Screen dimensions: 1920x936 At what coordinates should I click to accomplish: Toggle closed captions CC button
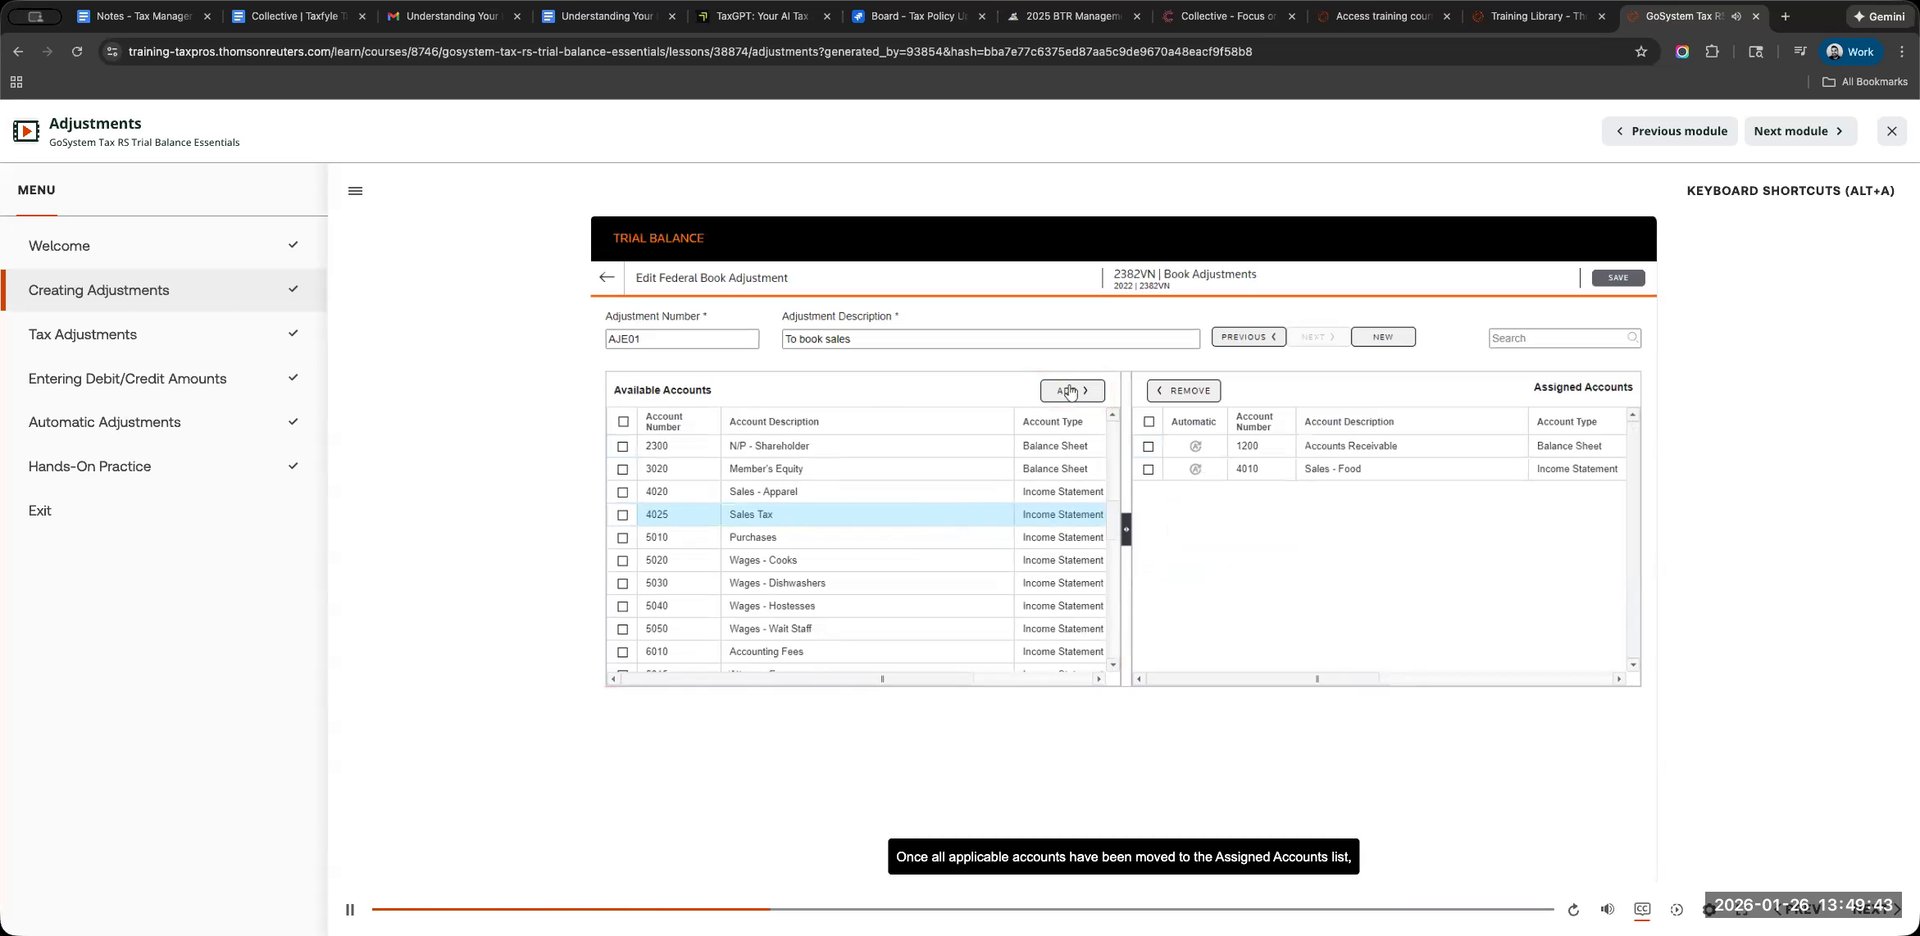click(1642, 909)
